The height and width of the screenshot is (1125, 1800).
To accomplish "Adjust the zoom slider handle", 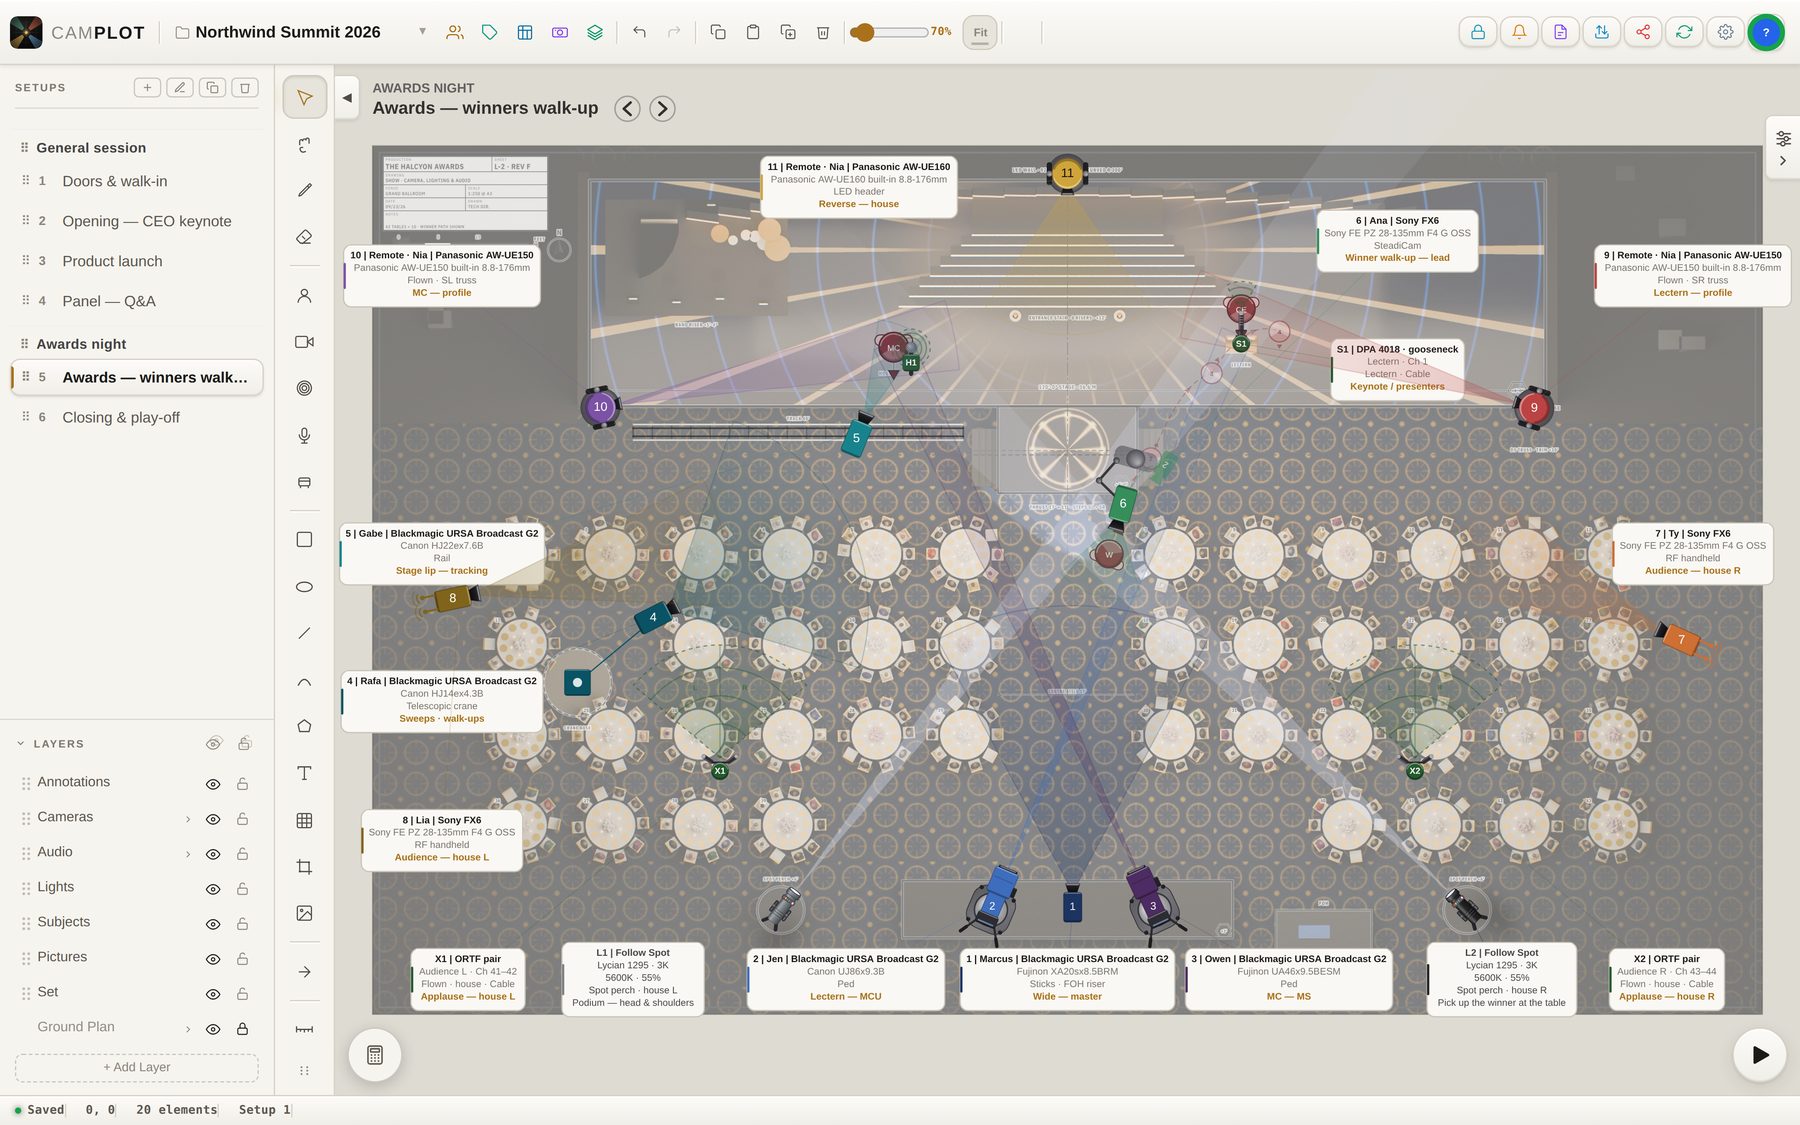I will point(863,32).
